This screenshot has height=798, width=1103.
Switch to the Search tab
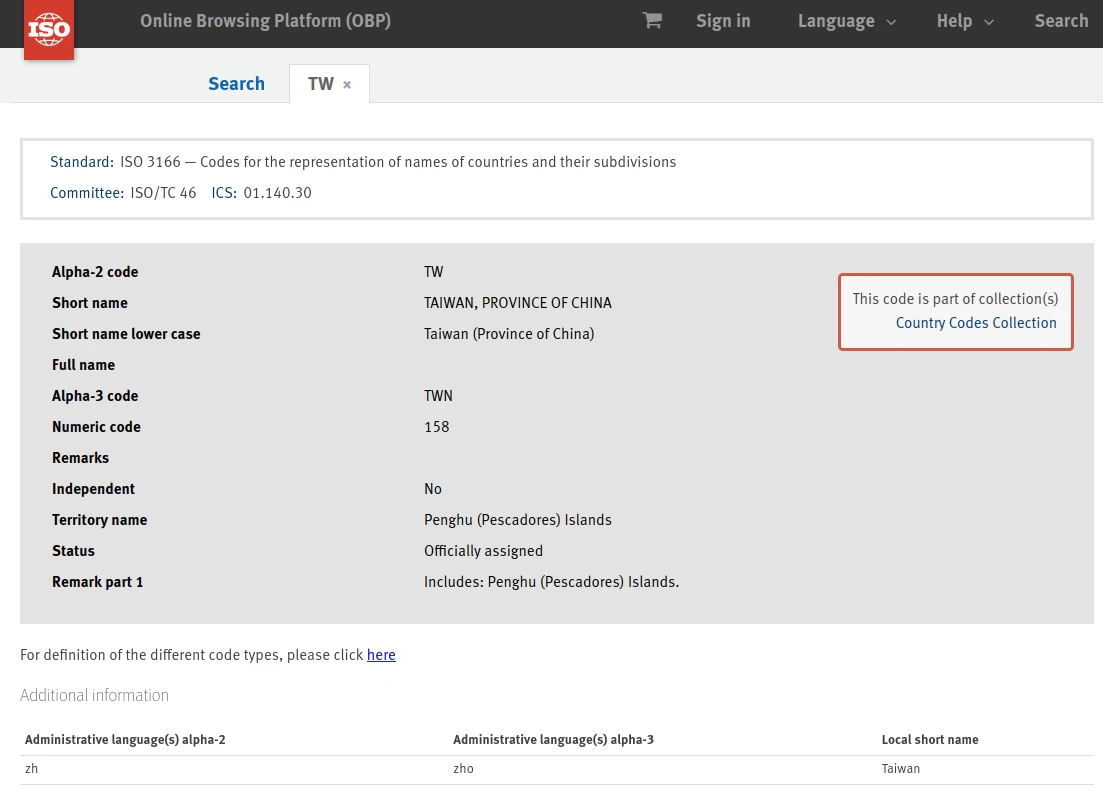[236, 84]
